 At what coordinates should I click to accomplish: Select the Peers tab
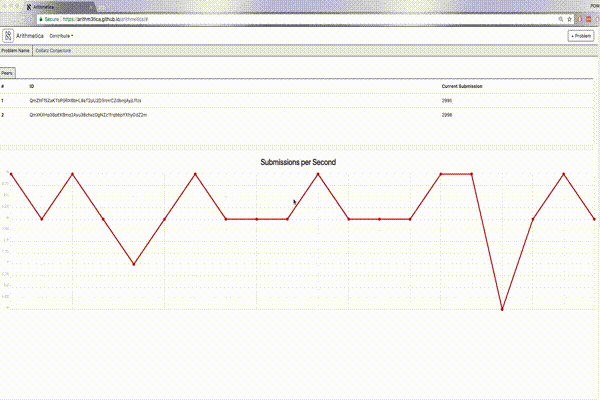(7, 73)
